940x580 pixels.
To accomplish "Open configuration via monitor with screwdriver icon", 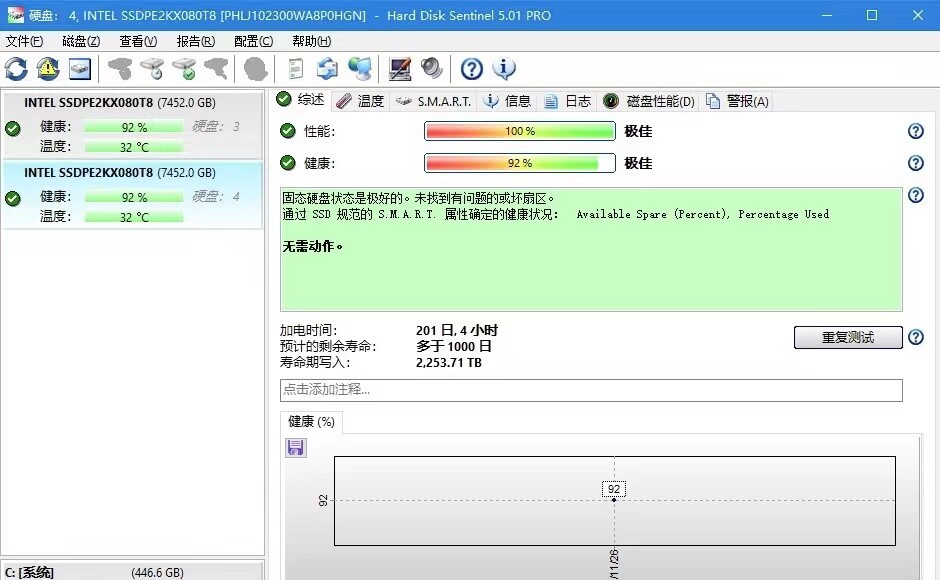I will 399,69.
